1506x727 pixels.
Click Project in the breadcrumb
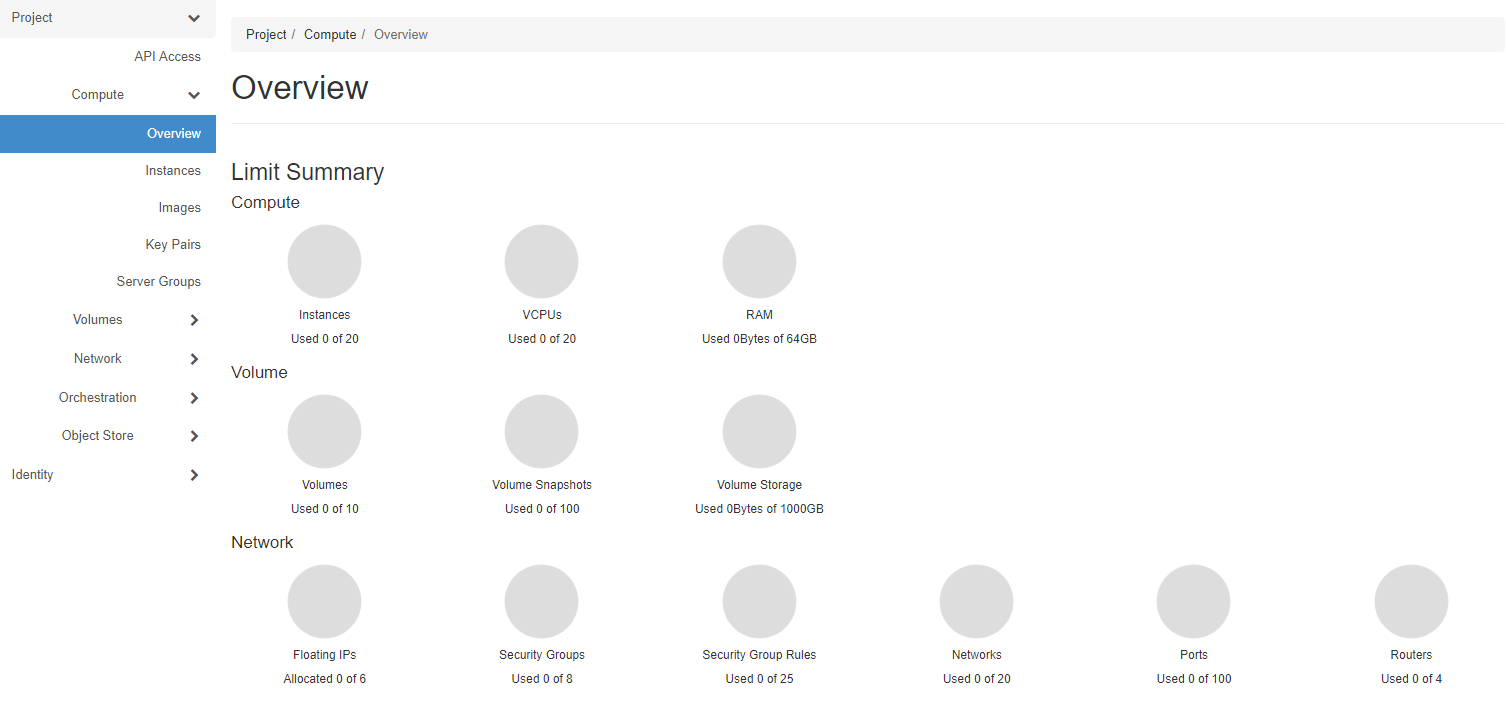(266, 35)
